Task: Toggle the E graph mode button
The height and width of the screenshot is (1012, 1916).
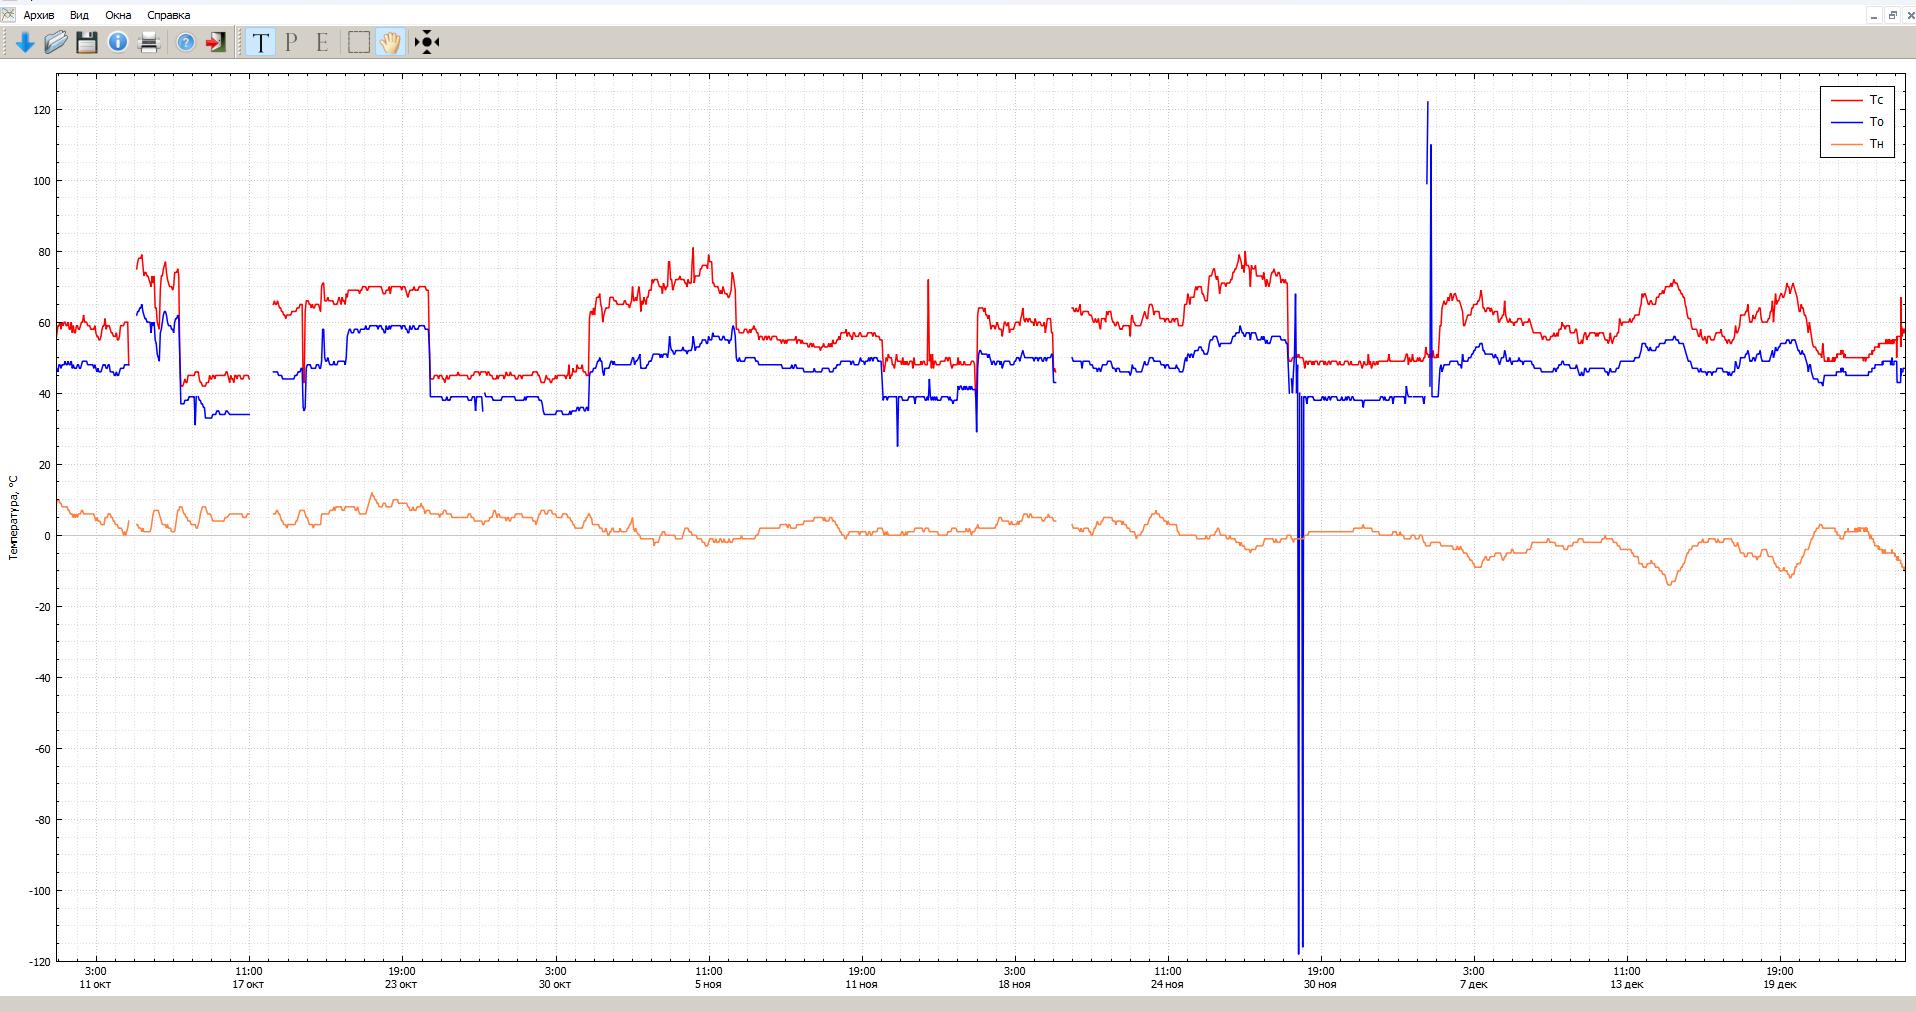Action: click(x=322, y=42)
